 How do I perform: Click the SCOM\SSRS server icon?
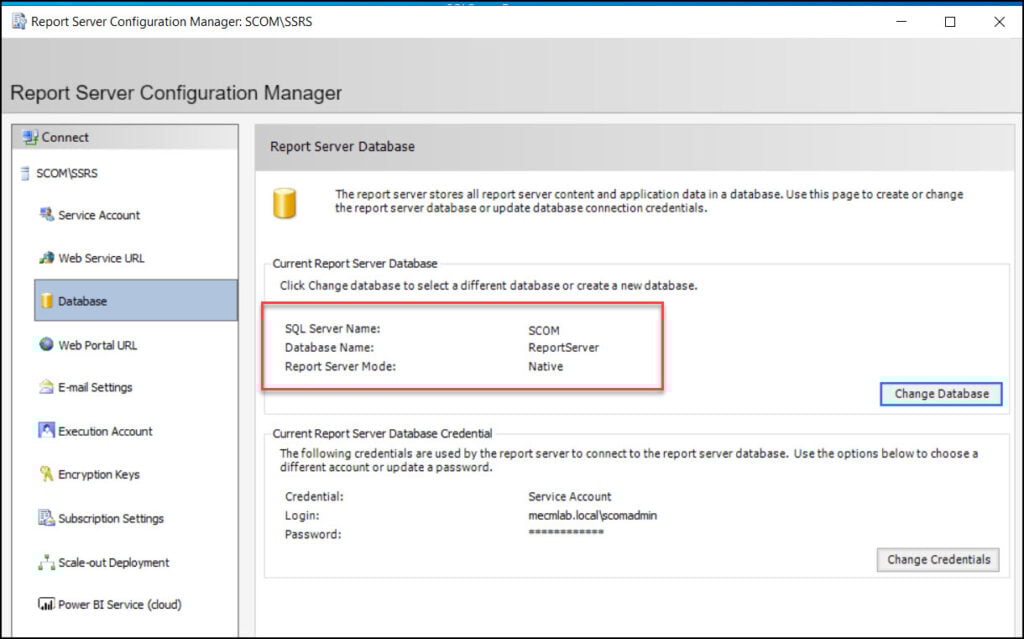(25, 173)
